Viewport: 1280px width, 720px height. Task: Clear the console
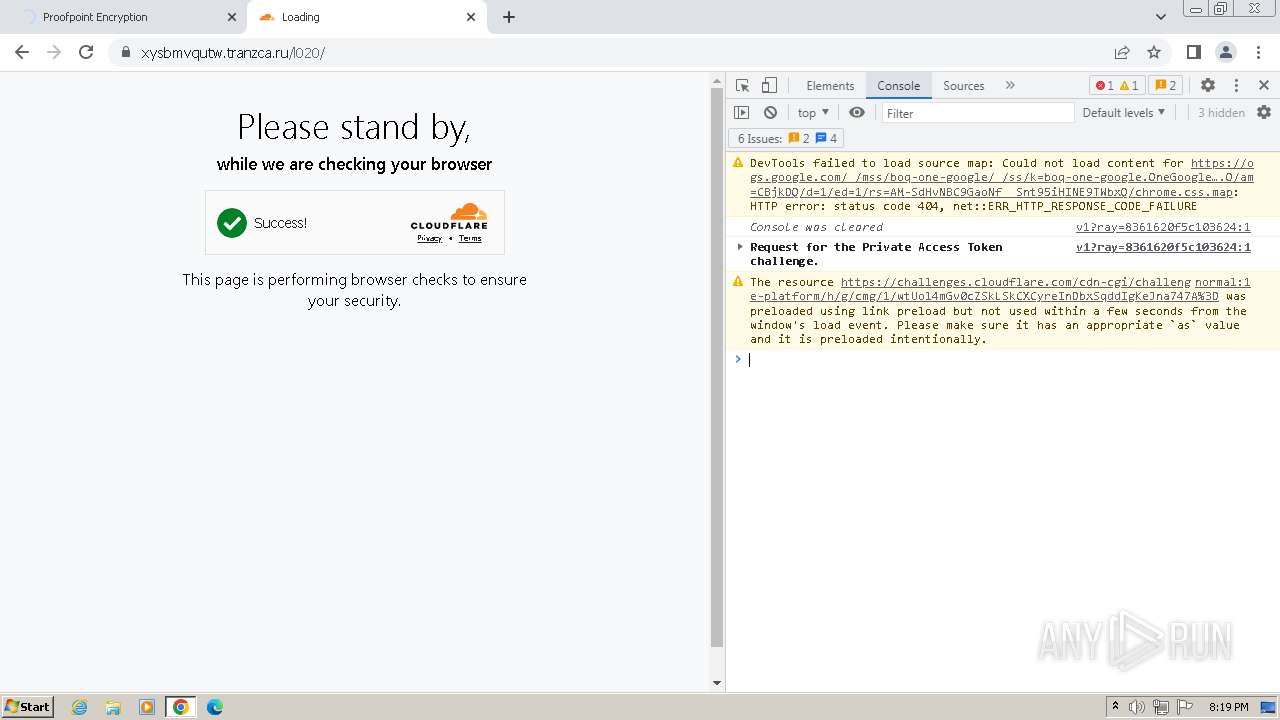pos(770,113)
